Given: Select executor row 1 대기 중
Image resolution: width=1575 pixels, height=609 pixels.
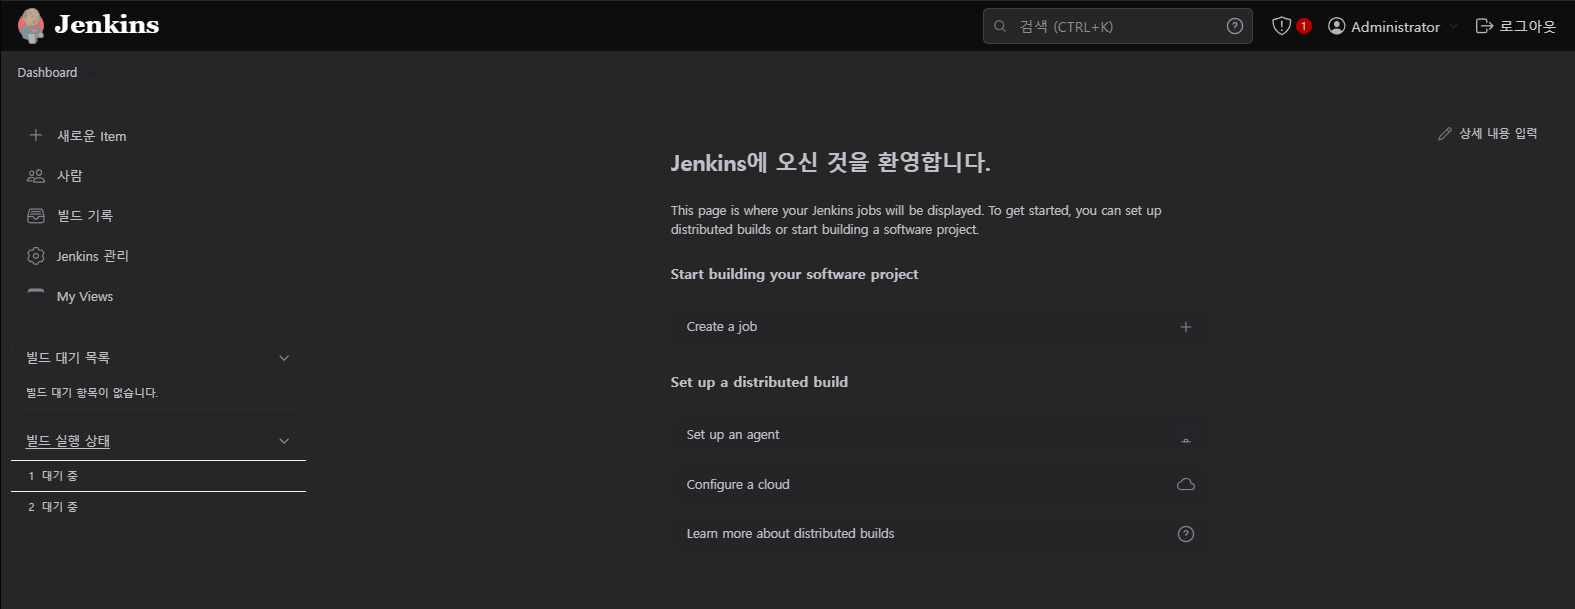Looking at the screenshot, I should (x=158, y=476).
